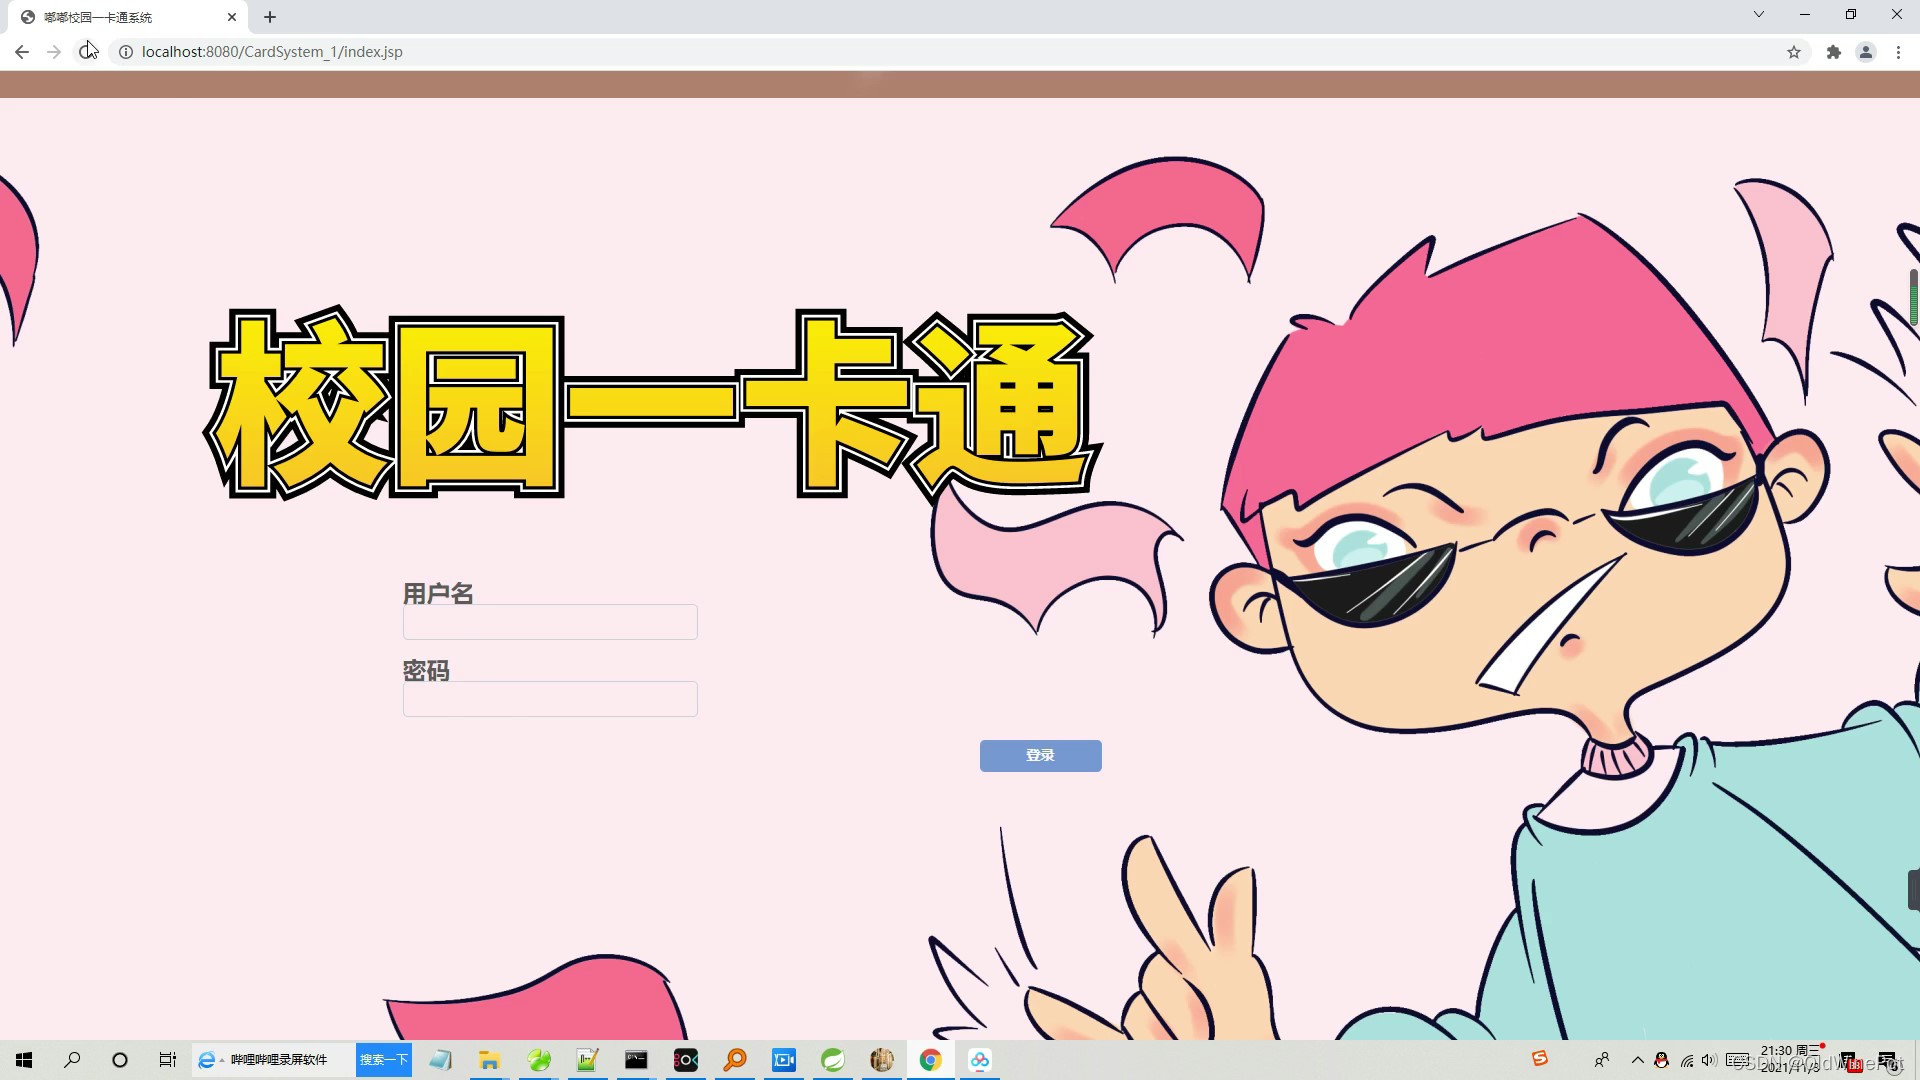This screenshot has height=1080, width=1920.
Task: Focus the 密码 password input field
Action: click(x=550, y=699)
